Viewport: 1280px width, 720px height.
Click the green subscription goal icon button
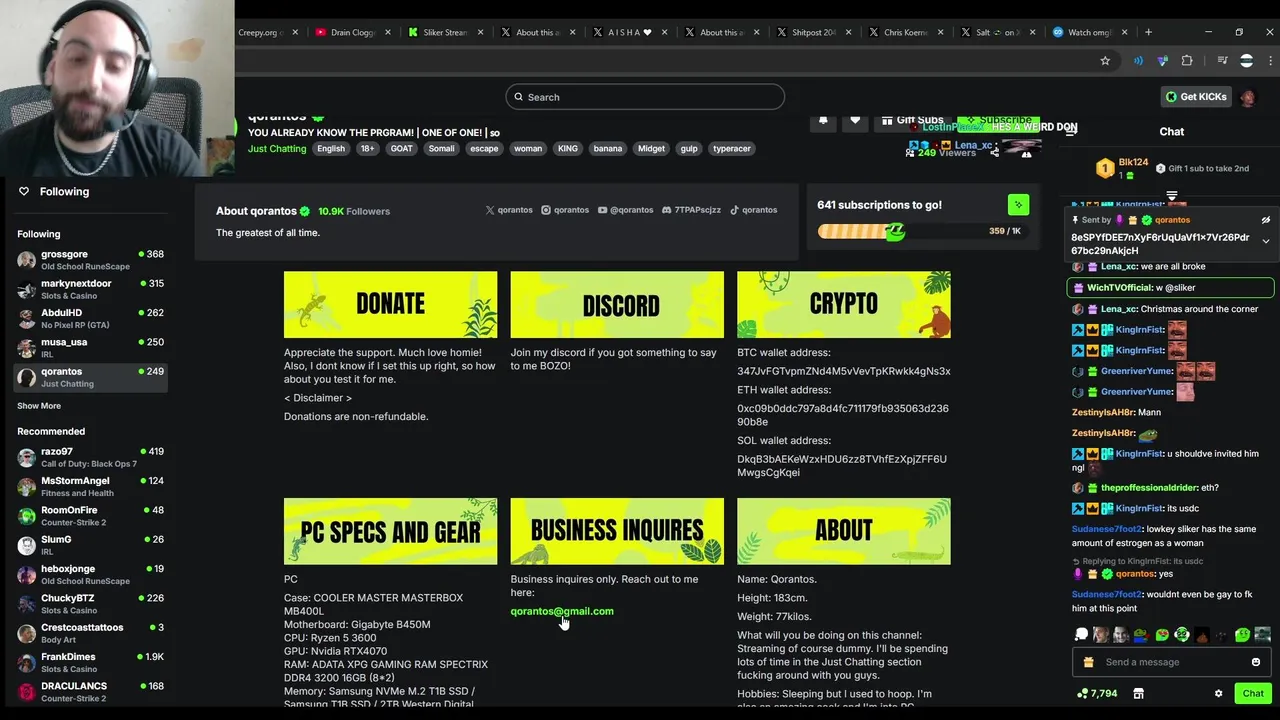click(1018, 205)
